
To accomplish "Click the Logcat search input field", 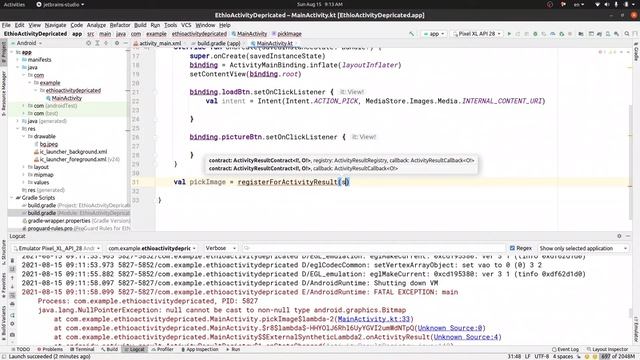I will pyautogui.click(x=373, y=248).
